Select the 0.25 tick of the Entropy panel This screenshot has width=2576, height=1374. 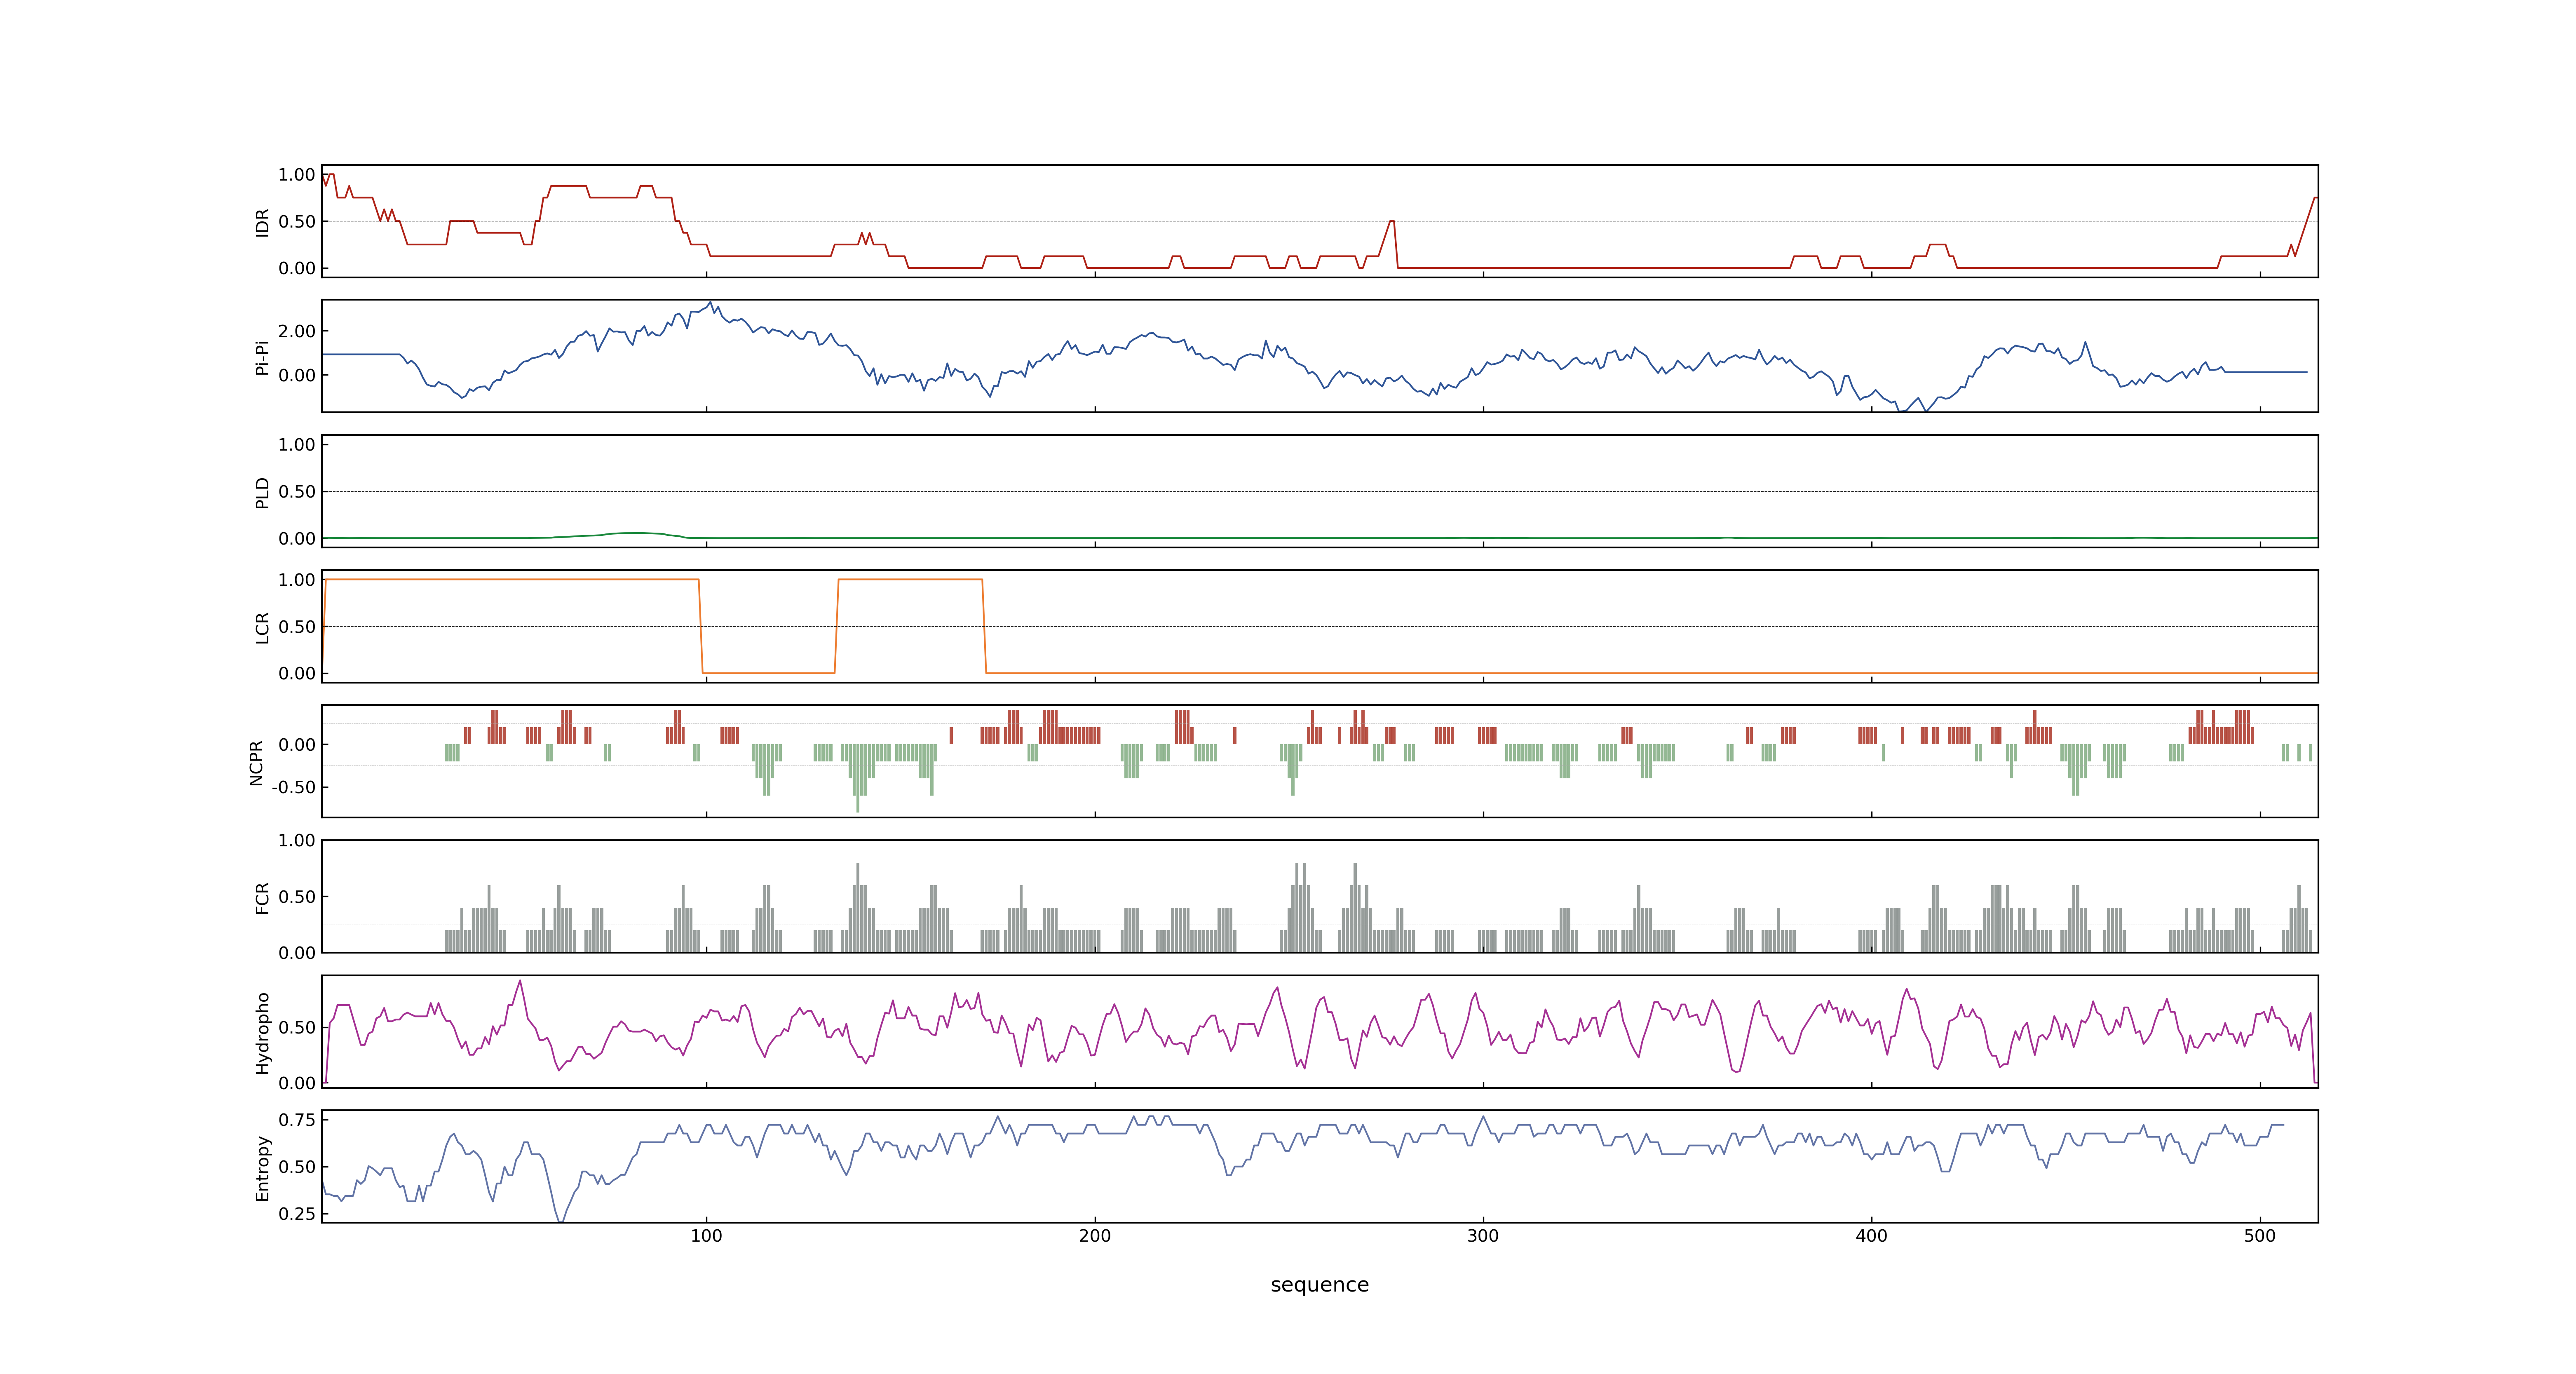click(x=297, y=1214)
